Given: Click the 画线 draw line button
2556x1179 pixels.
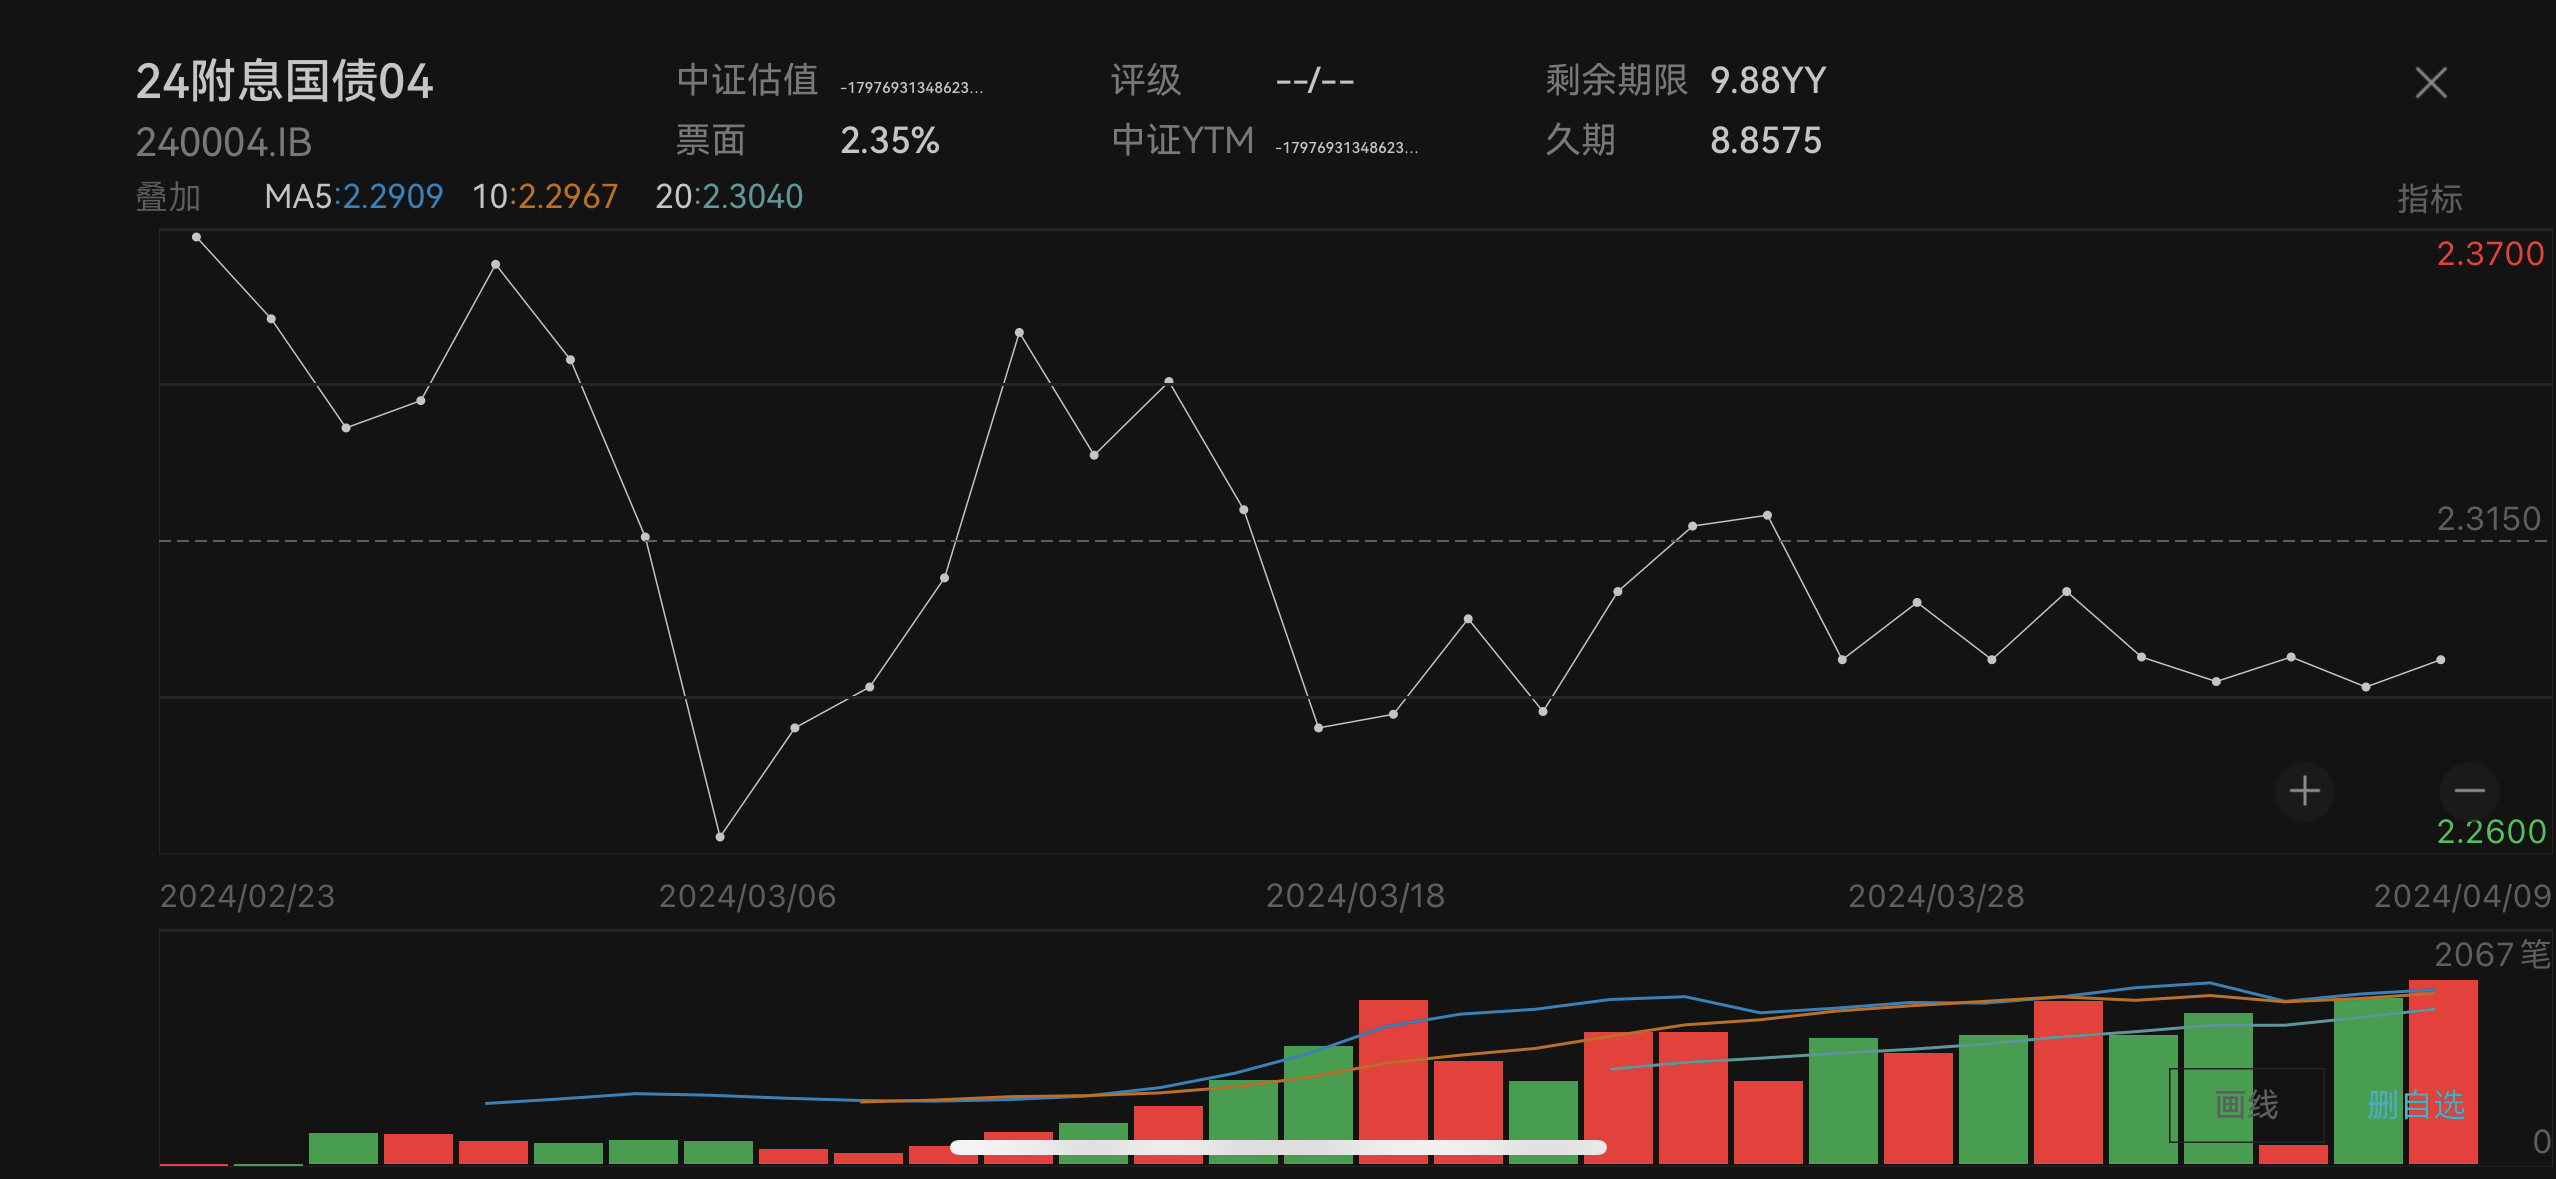Looking at the screenshot, I should [x=2246, y=1105].
